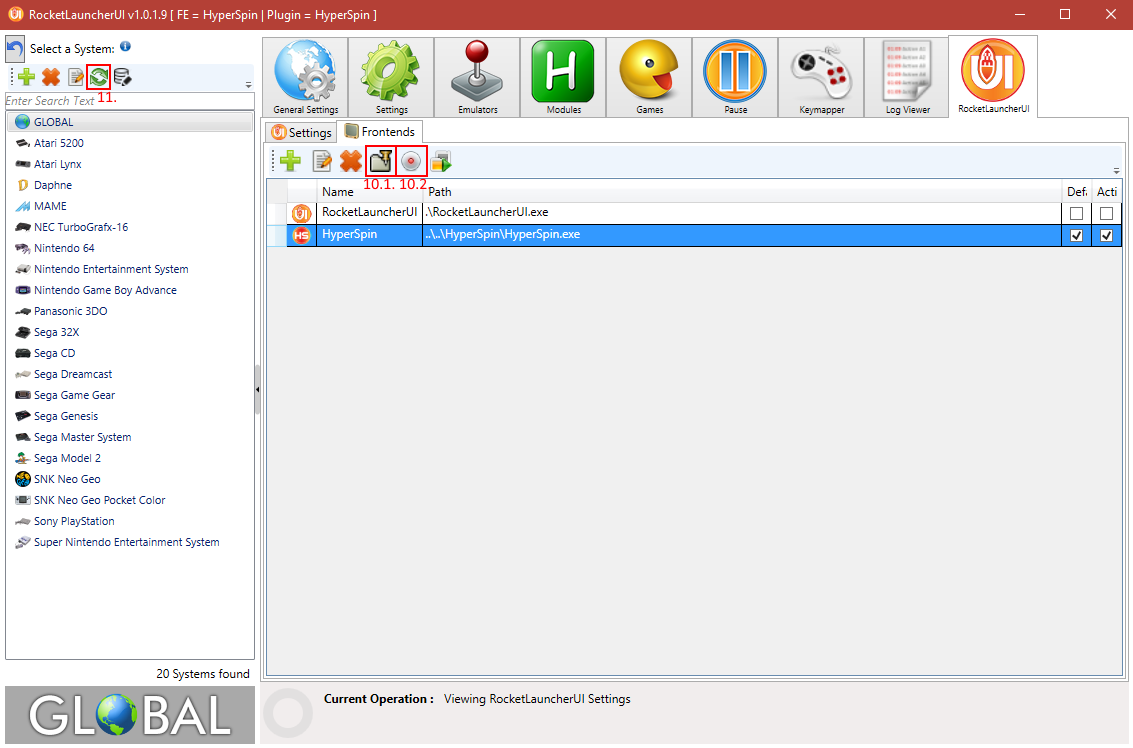Collapse the left panel with the splitter arrow
Viewport: 1133px width, 748px height.
(x=257, y=390)
